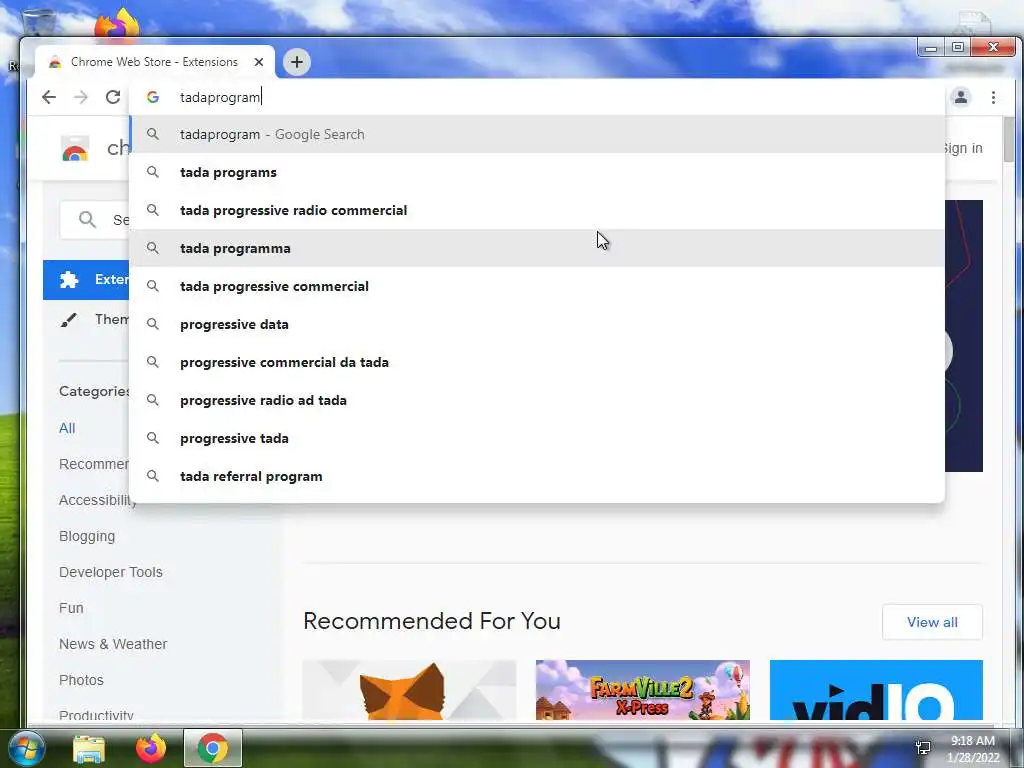Close the Chrome Web Store tab
Image resolution: width=1024 pixels, height=768 pixels.
259,62
